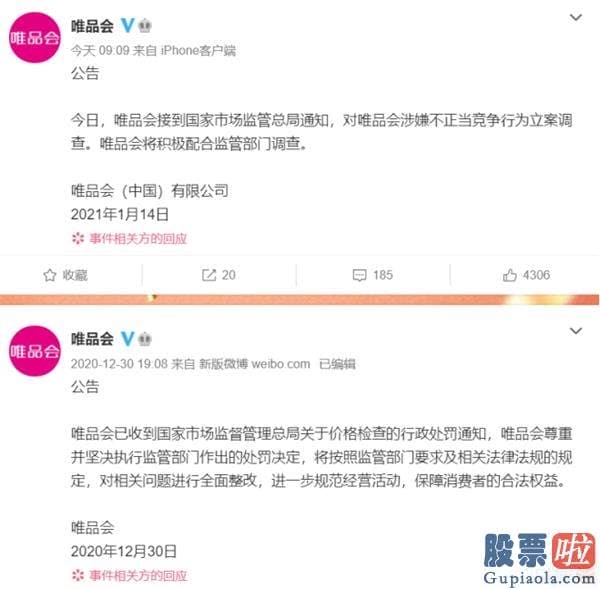Viewport: 600px width, 589px height.
Task: Open 事件相关方的回应 tag on first post
Action: [129, 239]
